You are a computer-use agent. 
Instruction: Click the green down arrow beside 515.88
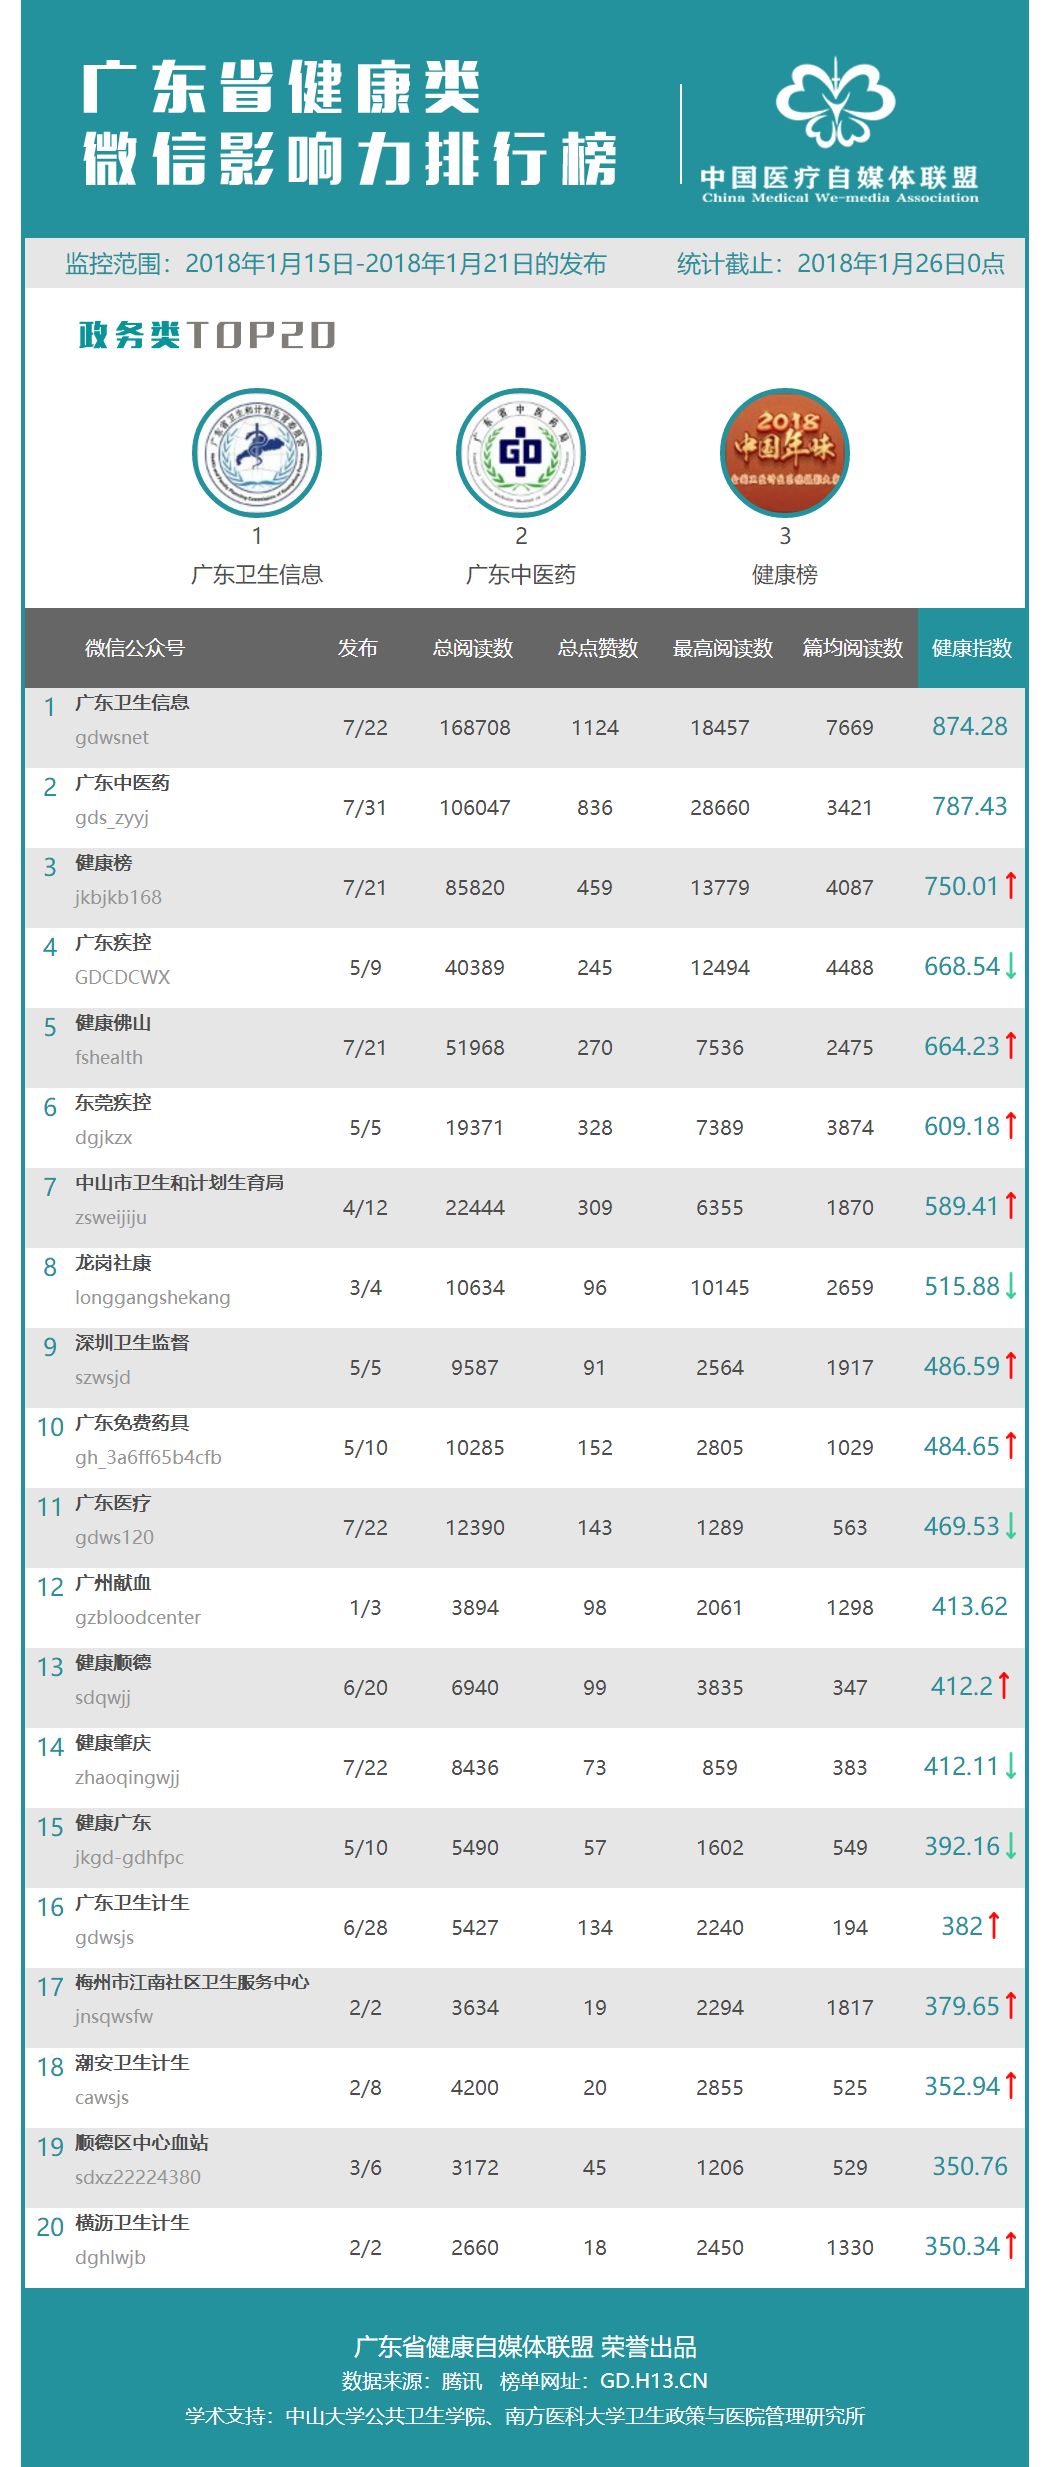(1011, 1286)
